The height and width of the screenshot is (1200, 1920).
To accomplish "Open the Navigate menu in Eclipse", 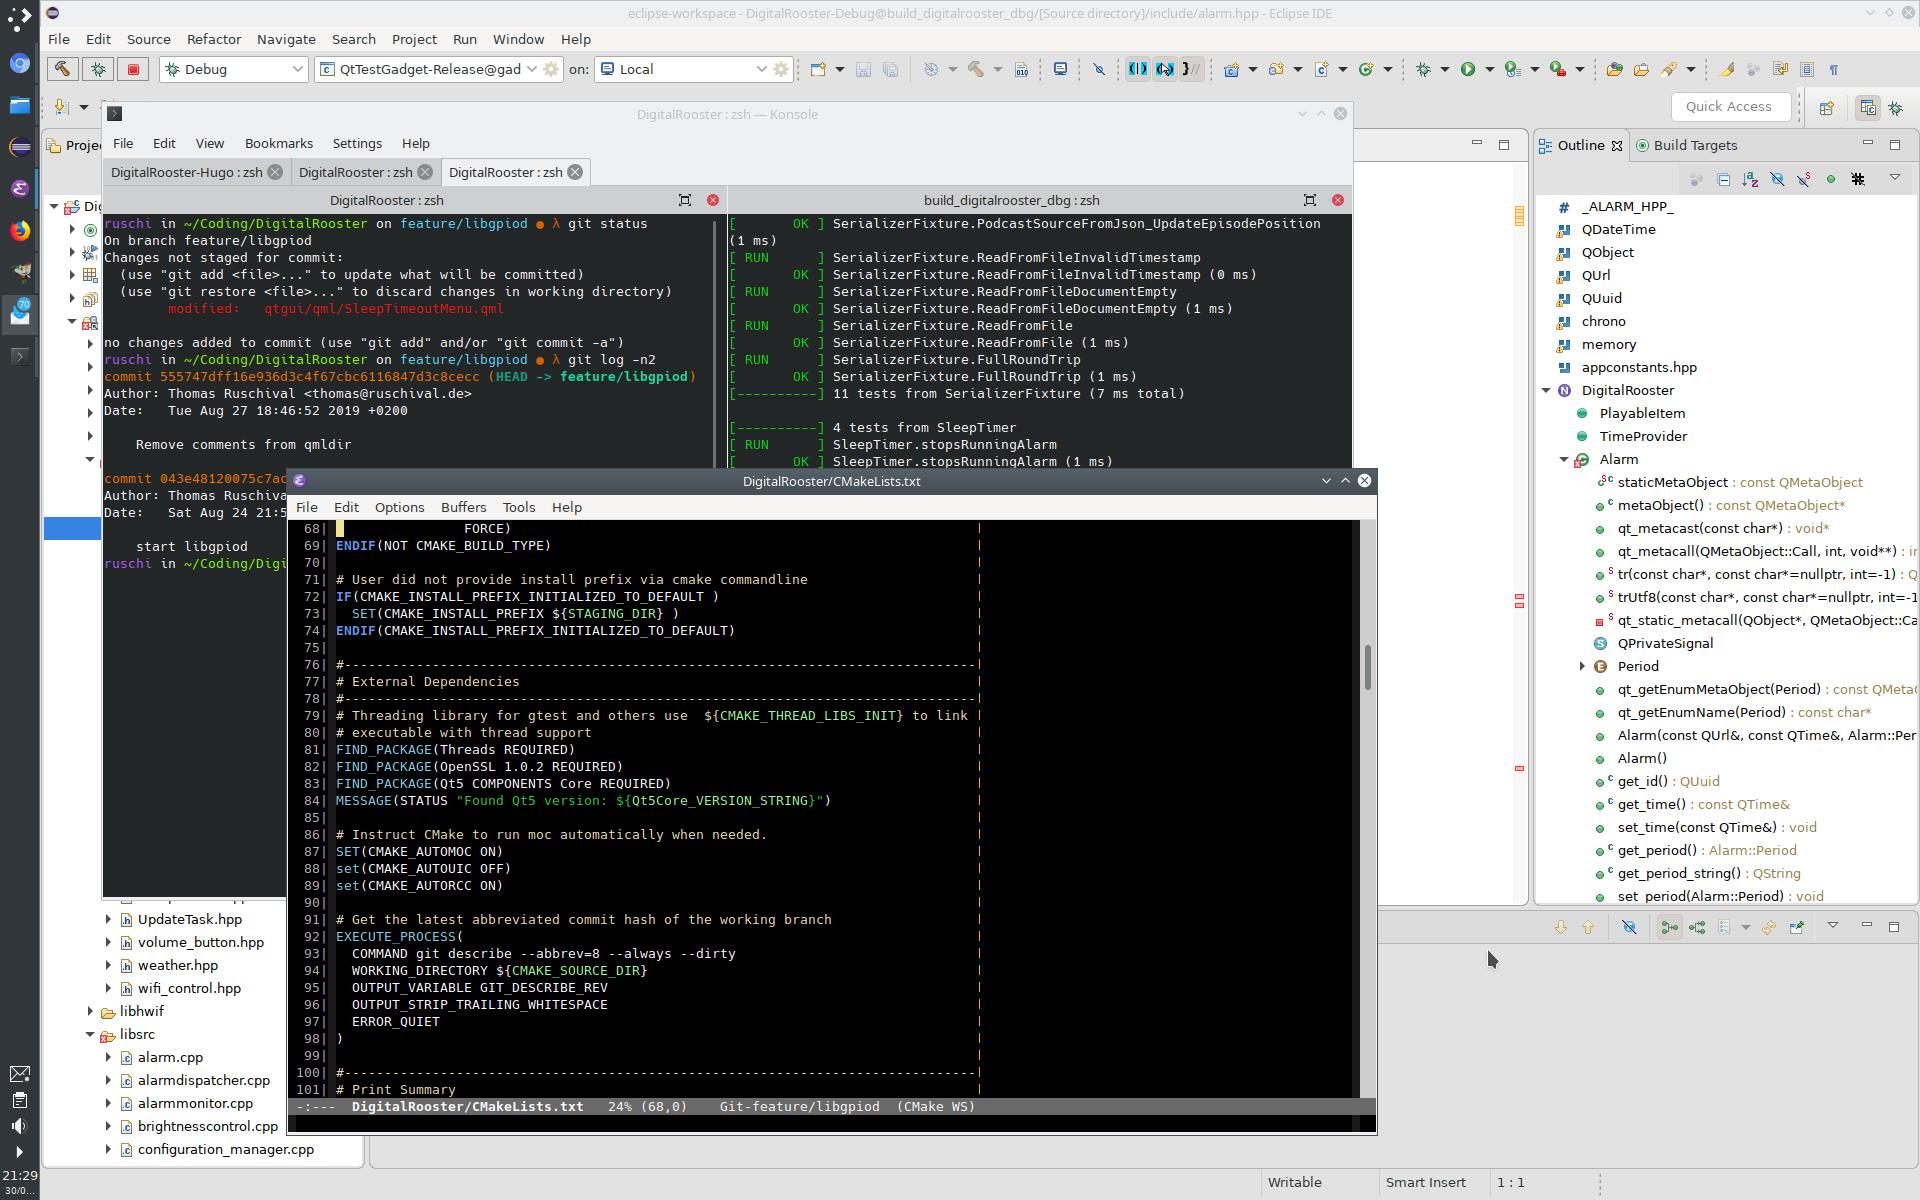I will (x=286, y=39).
